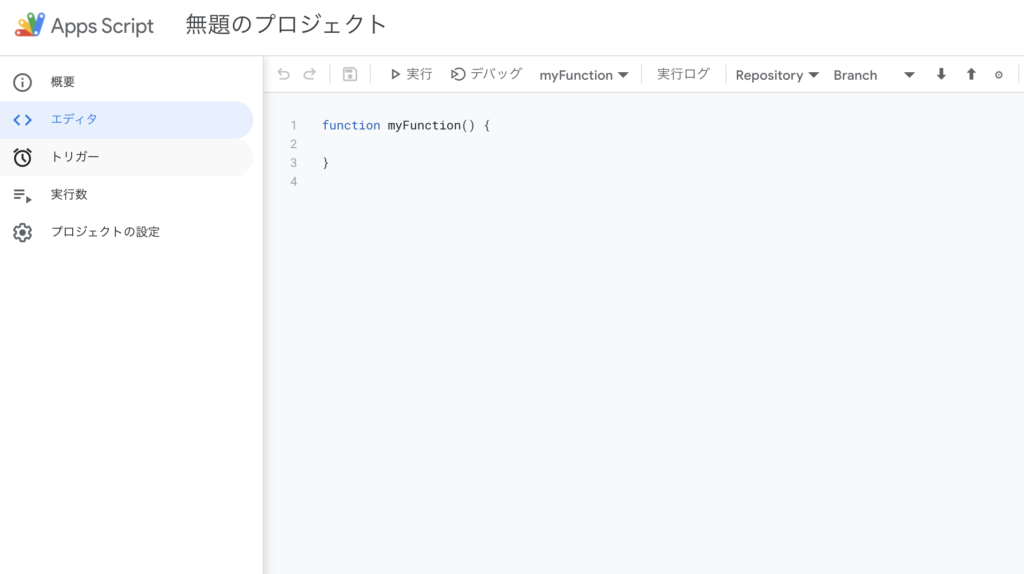Open GitHub assistant settings gear icon
Viewport: 1024px width, 574px height.
click(x=999, y=75)
